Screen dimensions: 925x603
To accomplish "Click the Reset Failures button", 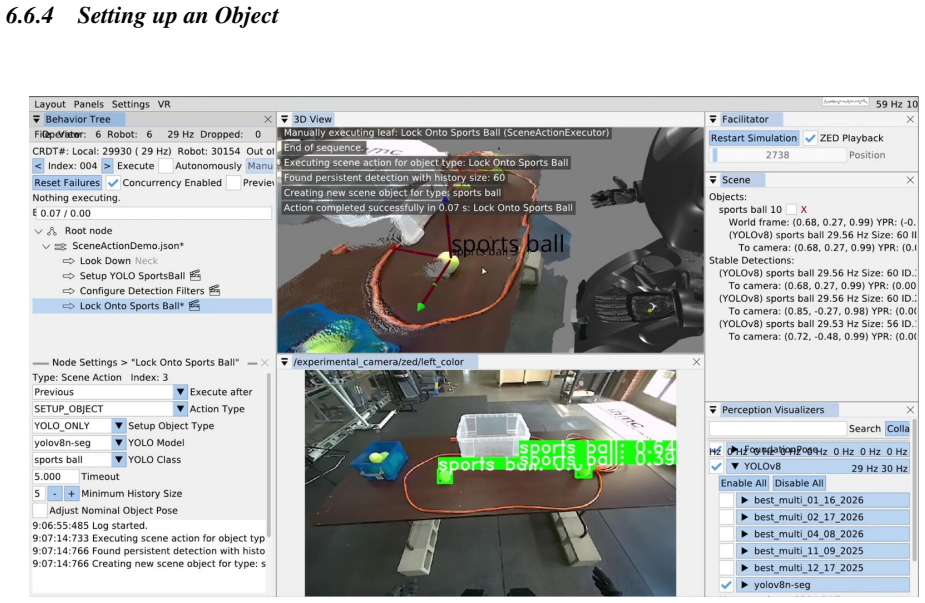I will 67,183.
